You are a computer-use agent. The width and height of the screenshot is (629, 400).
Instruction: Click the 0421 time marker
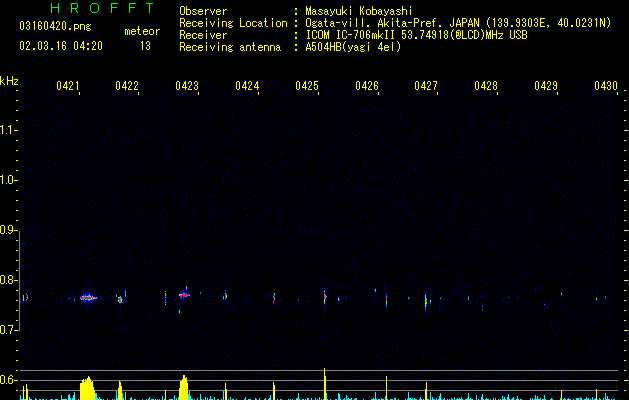click(x=67, y=86)
